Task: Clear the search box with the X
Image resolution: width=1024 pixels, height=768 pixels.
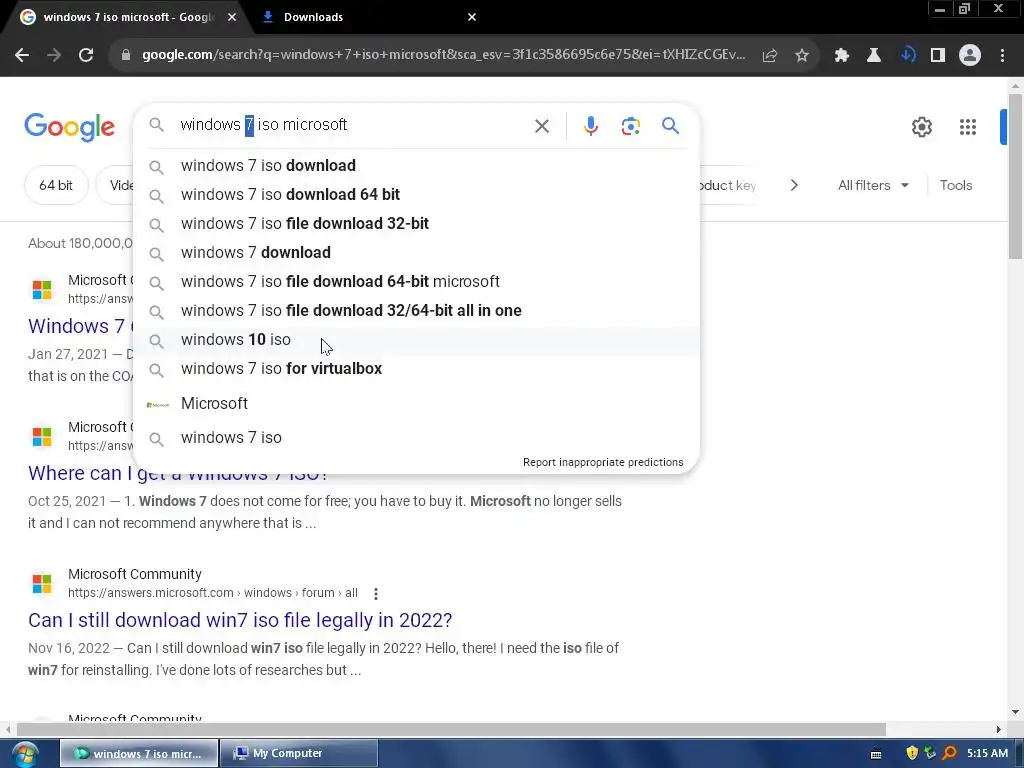Action: pyautogui.click(x=542, y=126)
